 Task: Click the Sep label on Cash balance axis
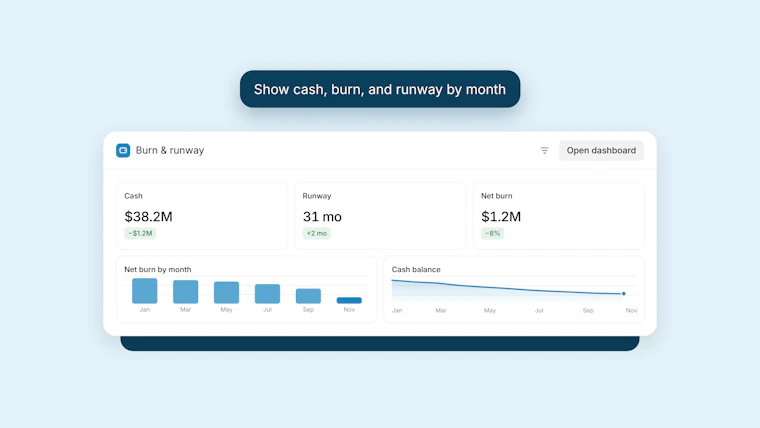tap(588, 310)
